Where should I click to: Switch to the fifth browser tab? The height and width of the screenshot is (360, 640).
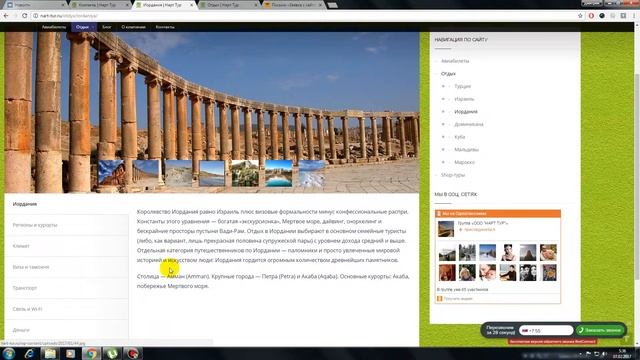[x=293, y=5]
